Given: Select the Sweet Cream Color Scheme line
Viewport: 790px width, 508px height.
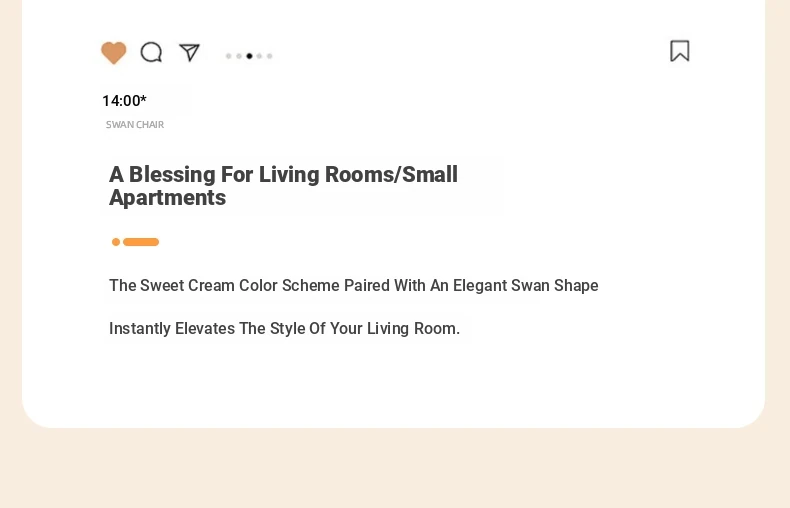Looking at the screenshot, I should pos(354,285).
